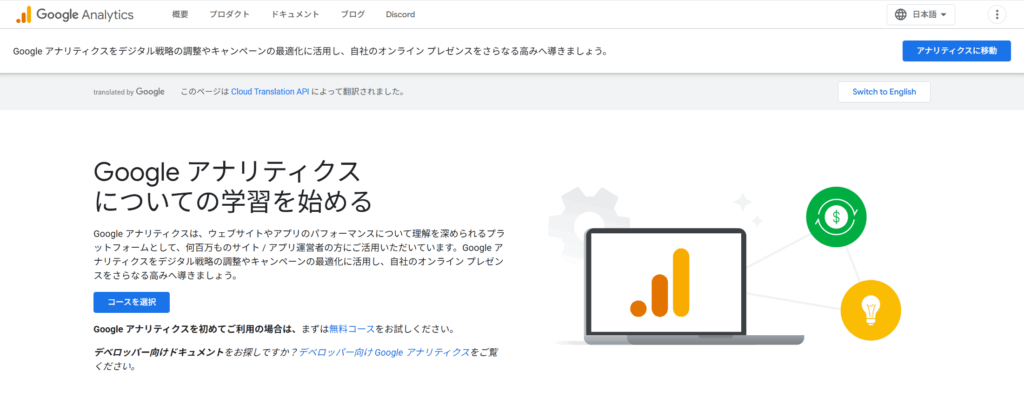
Task: Click the top banner description text
Action: pos(310,51)
